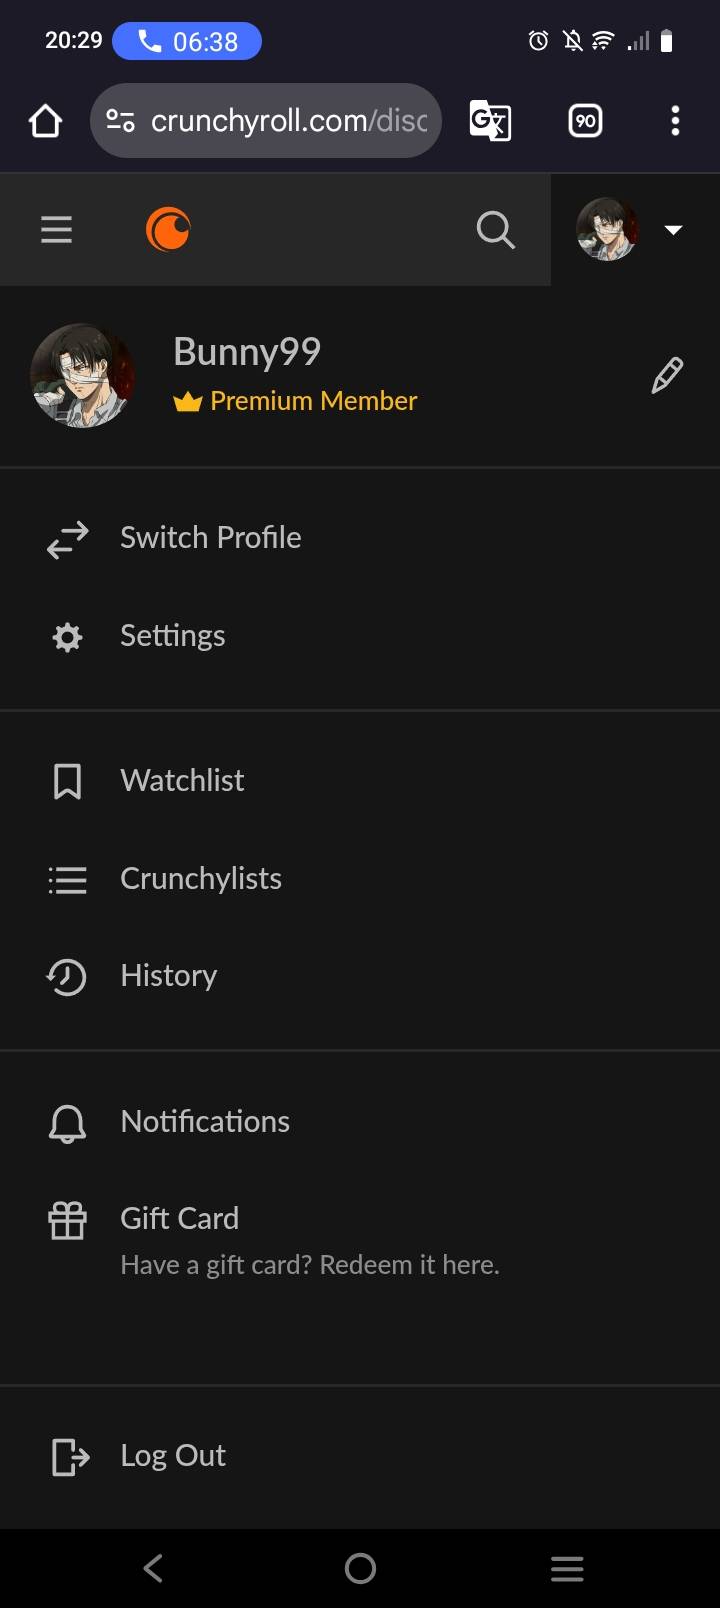Tap the Crunchyroll logo icon
The image size is (720, 1608).
tap(168, 229)
